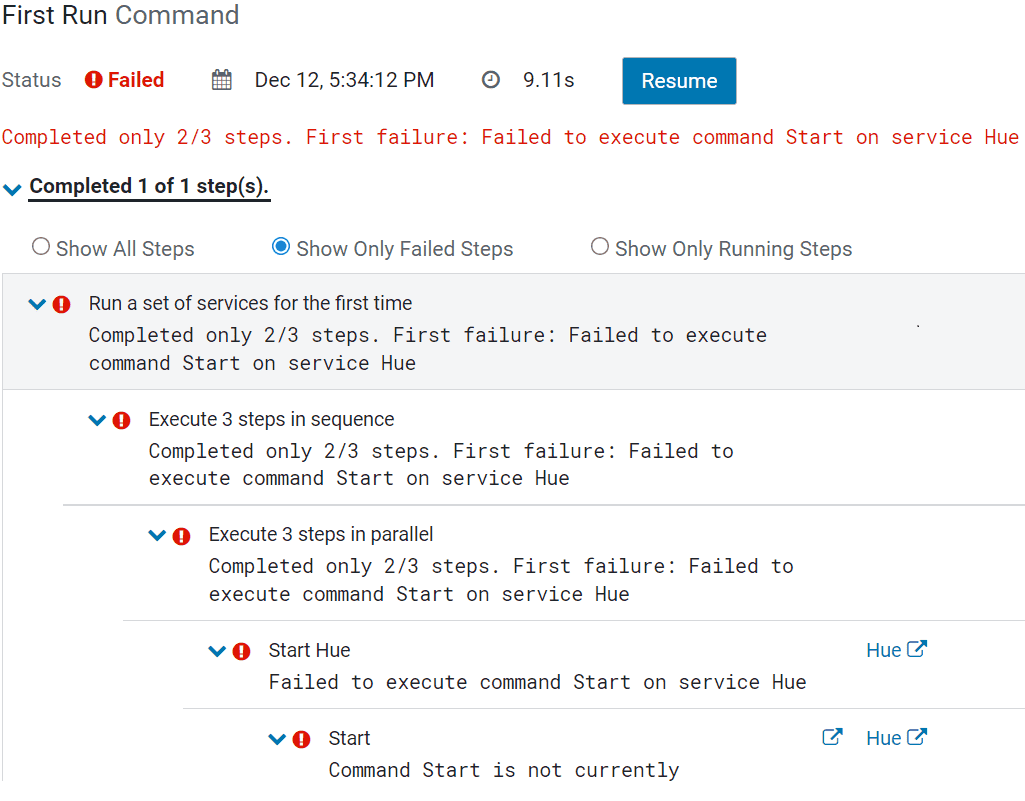1025x801 pixels.
Task: Click the 'First Run Command' page title
Action: [121, 15]
